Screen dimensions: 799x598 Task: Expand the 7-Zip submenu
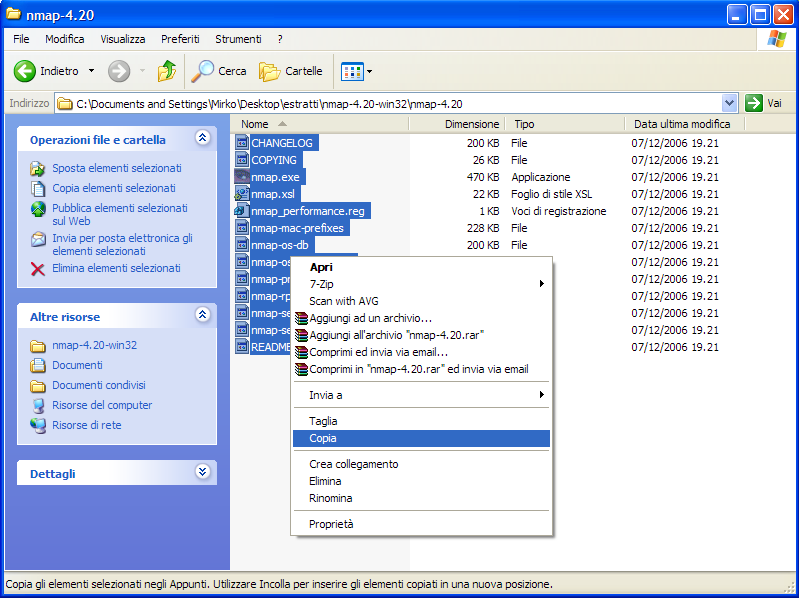(542, 284)
